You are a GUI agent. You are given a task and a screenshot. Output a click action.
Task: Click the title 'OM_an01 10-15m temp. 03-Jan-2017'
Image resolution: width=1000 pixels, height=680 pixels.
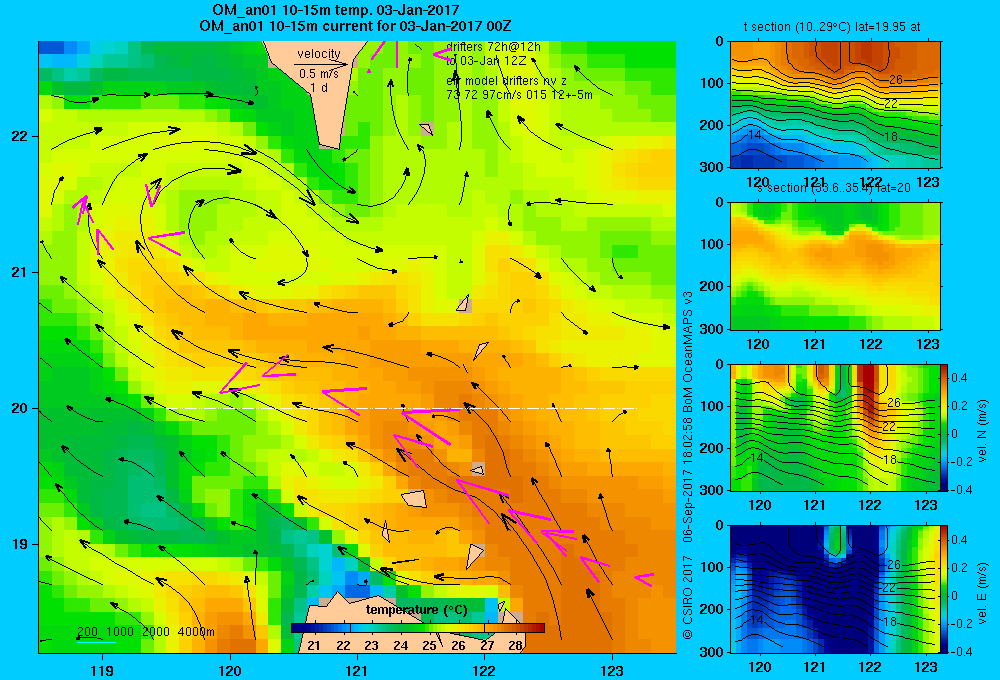335,10
